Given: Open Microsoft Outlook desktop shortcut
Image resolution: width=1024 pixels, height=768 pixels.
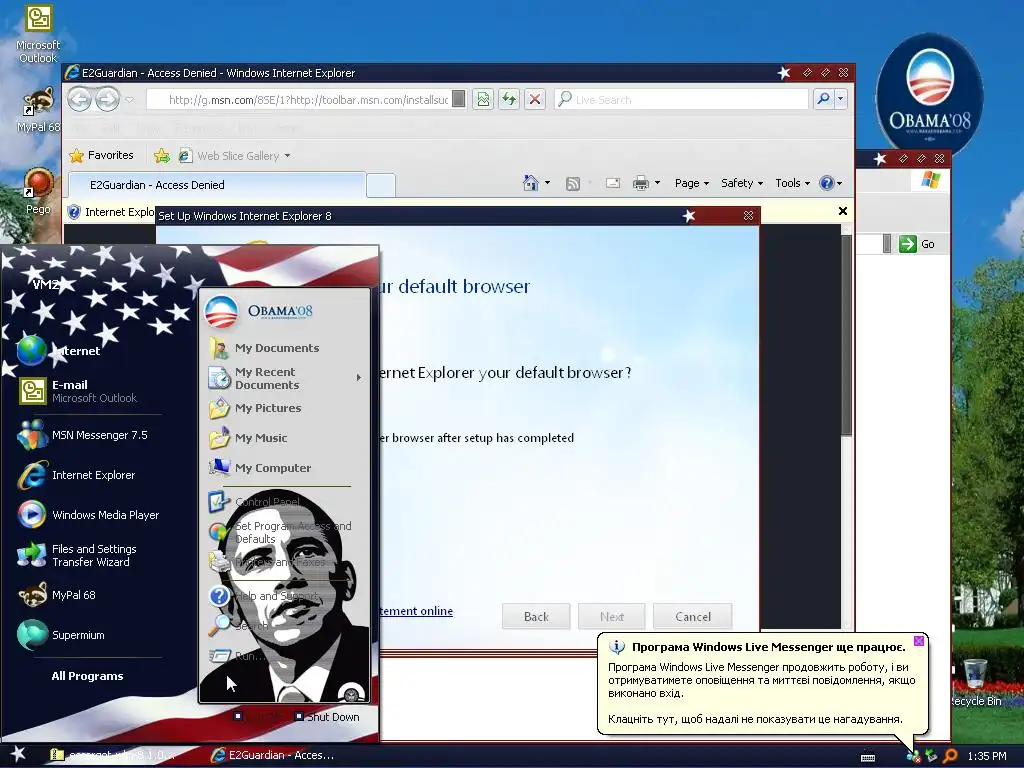Looking at the screenshot, I should 38,34.
